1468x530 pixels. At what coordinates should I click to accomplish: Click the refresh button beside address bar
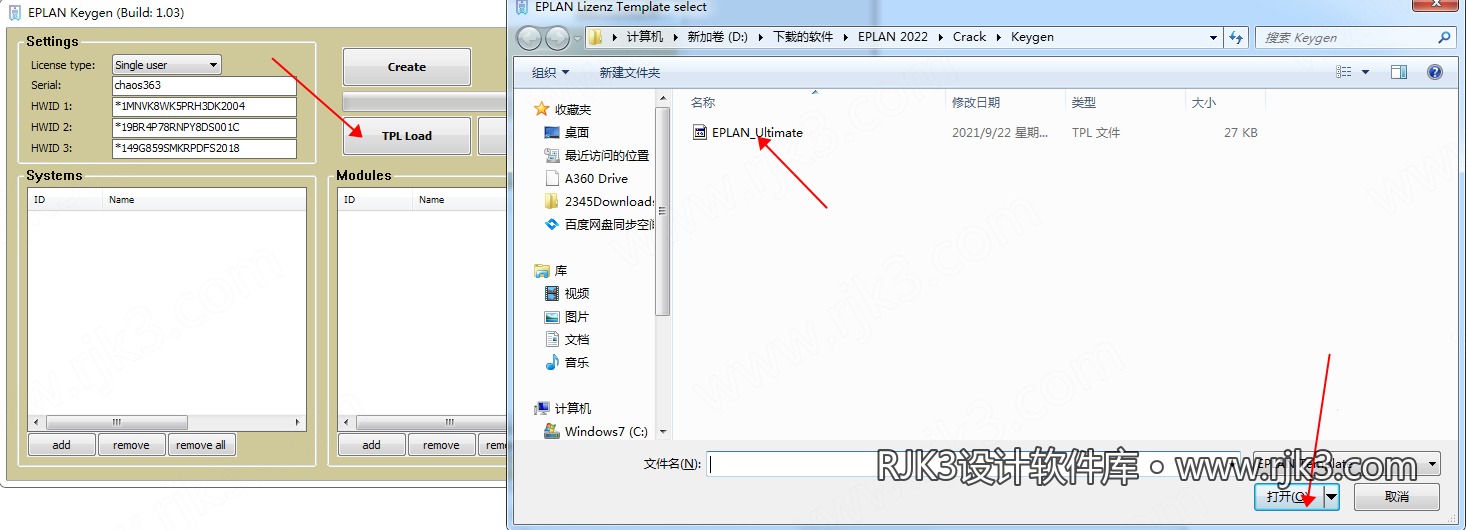click(x=1236, y=37)
